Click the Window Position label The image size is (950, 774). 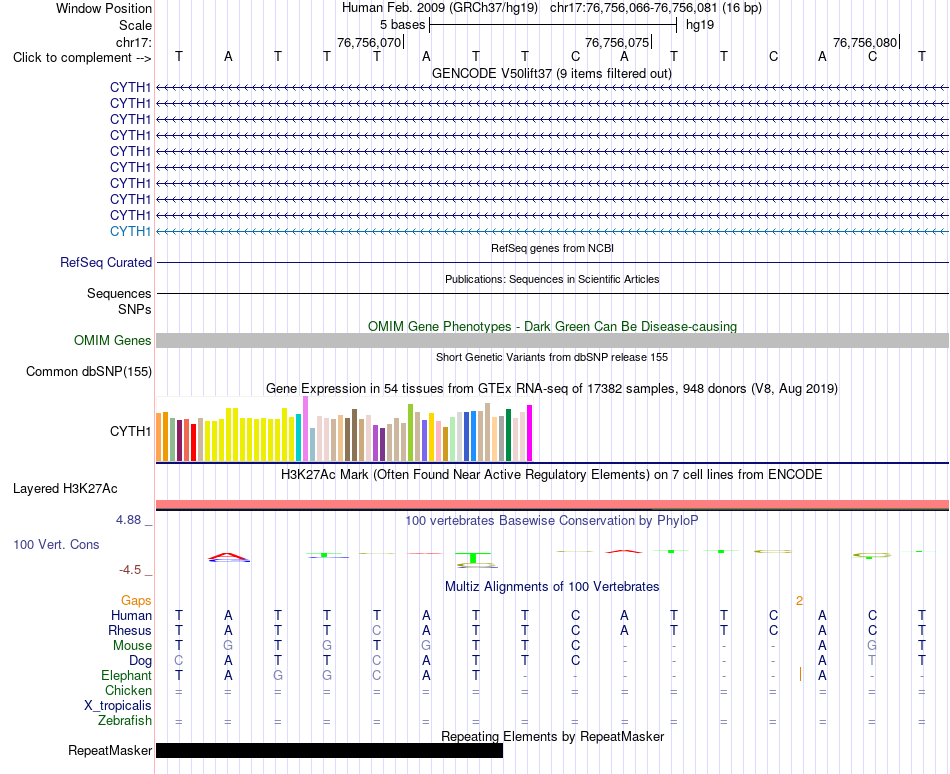pos(104,8)
